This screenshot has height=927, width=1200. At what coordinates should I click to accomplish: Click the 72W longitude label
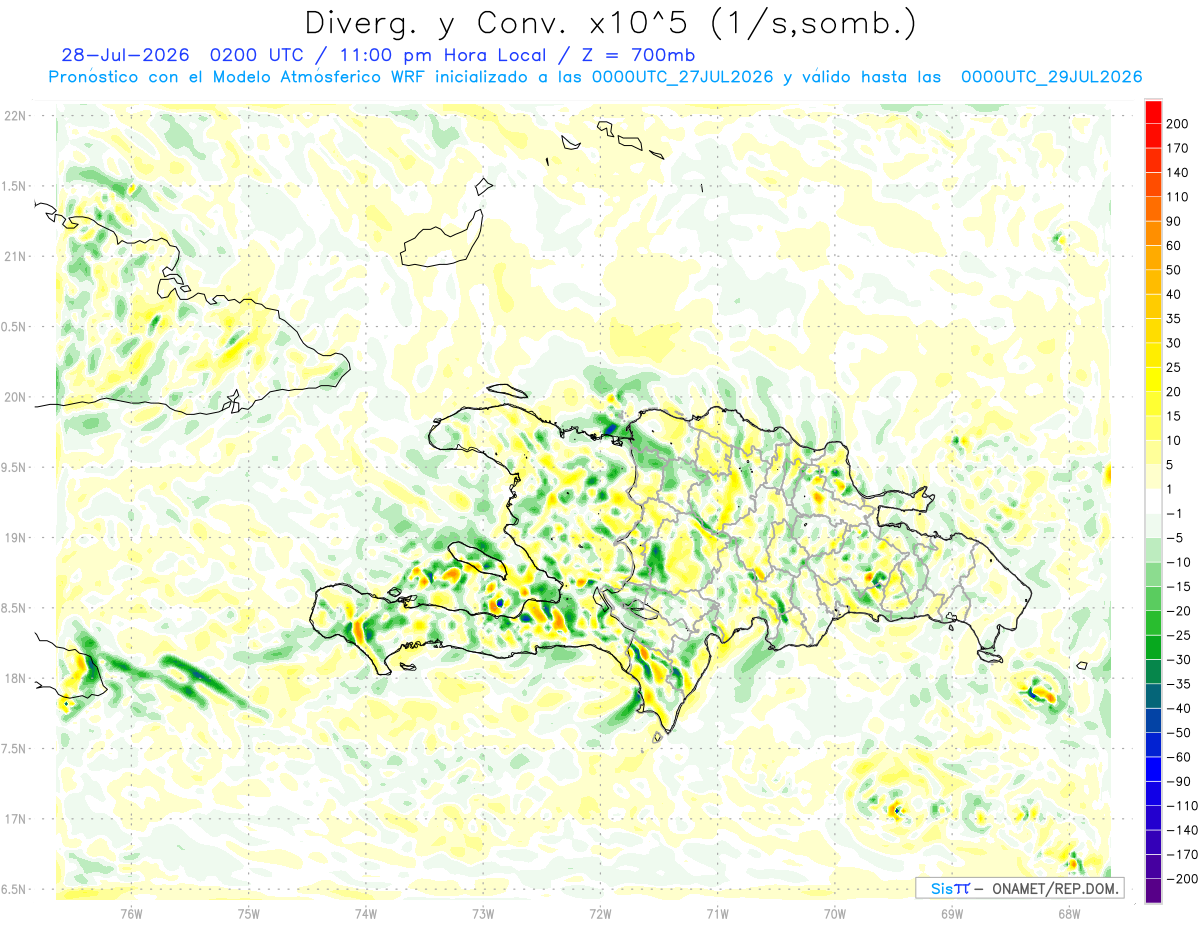pyautogui.click(x=600, y=912)
